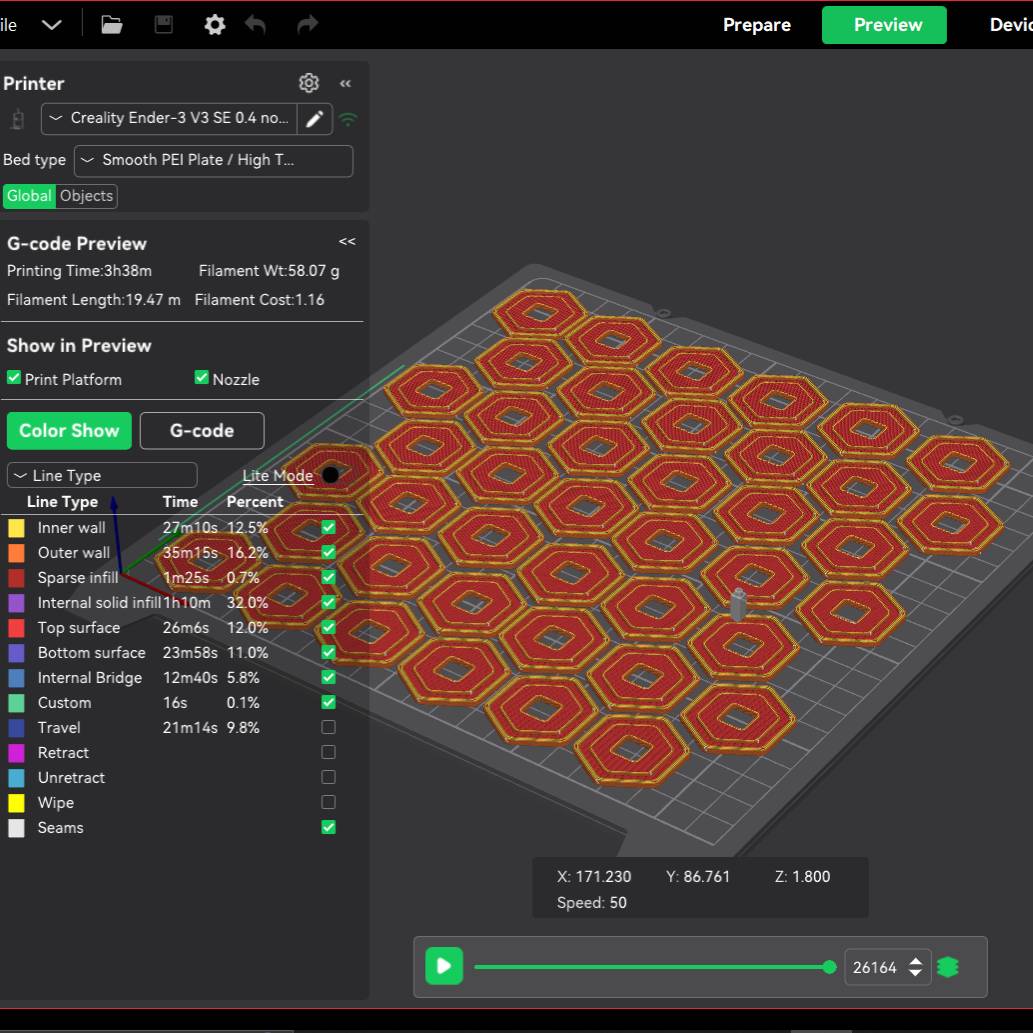Screen dimensions: 1033x1033
Task: Click the Top surface red color swatch
Action: click(x=16, y=628)
